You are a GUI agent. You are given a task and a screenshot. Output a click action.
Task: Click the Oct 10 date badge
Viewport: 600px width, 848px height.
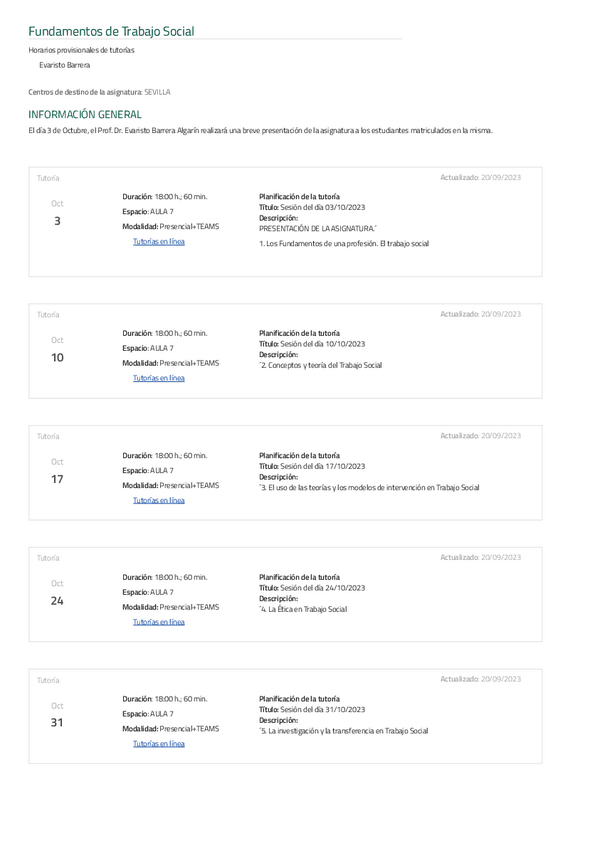pyautogui.click(x=57, y=349)
